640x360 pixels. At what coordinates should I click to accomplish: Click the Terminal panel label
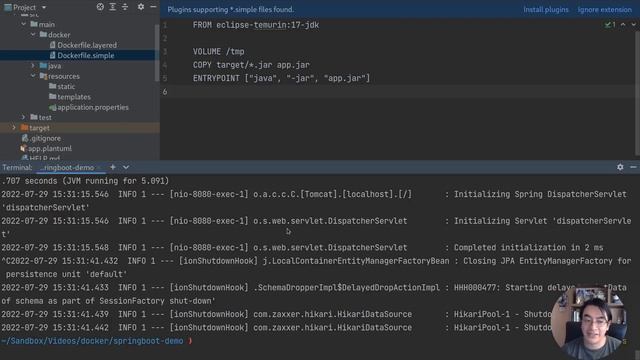(17, 167)
